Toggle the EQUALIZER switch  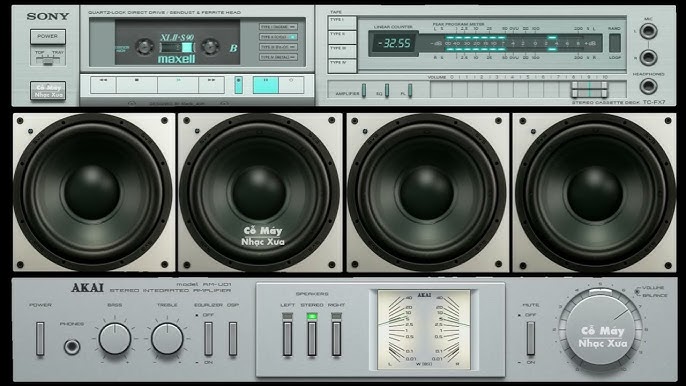click(x=209, y=339)
